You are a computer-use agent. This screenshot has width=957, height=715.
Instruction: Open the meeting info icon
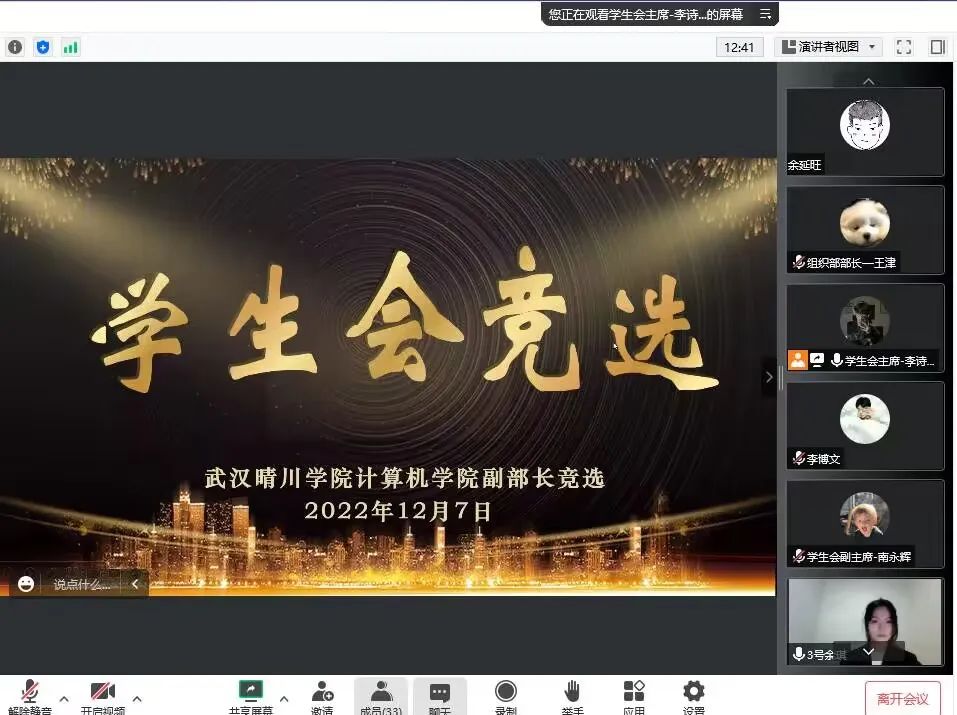[x=15, y=47]
